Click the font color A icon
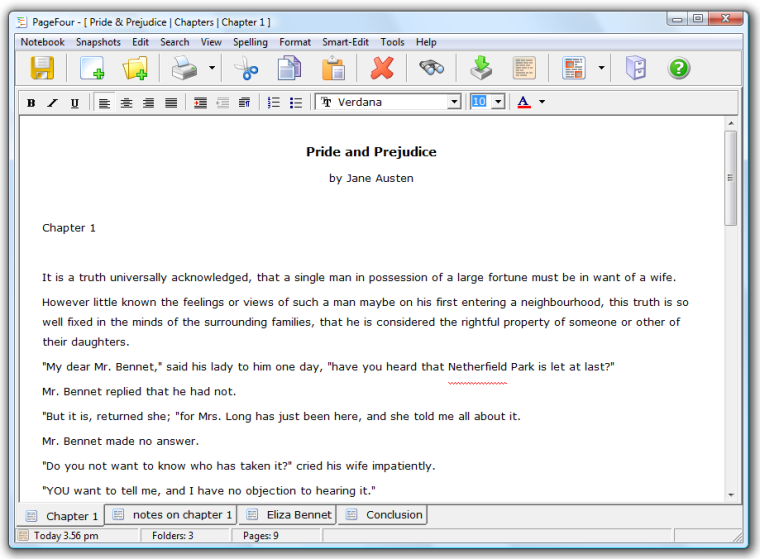The width and height of the screenshot is (760, 559). coord(524,102)
